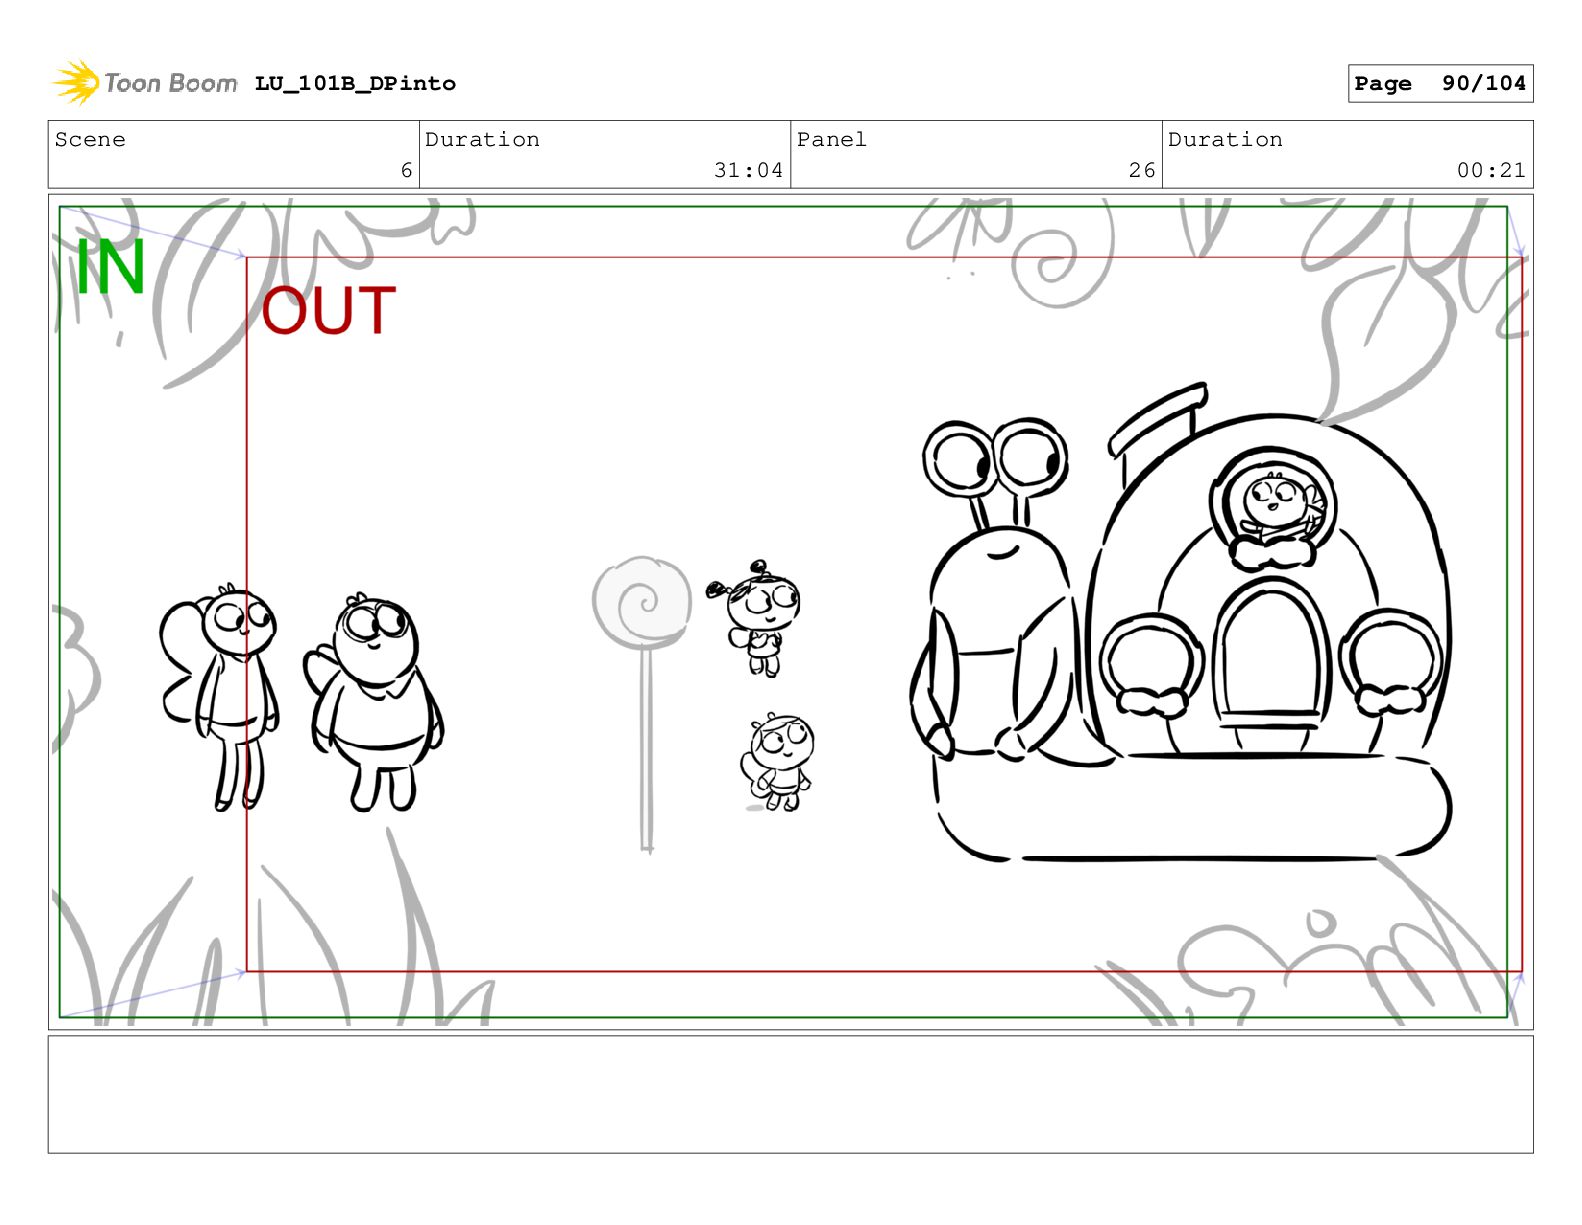This screenshot has height=1225, width=1582.
Task: Click the red 'OUT' camera label
Action: tap(329, 310)
